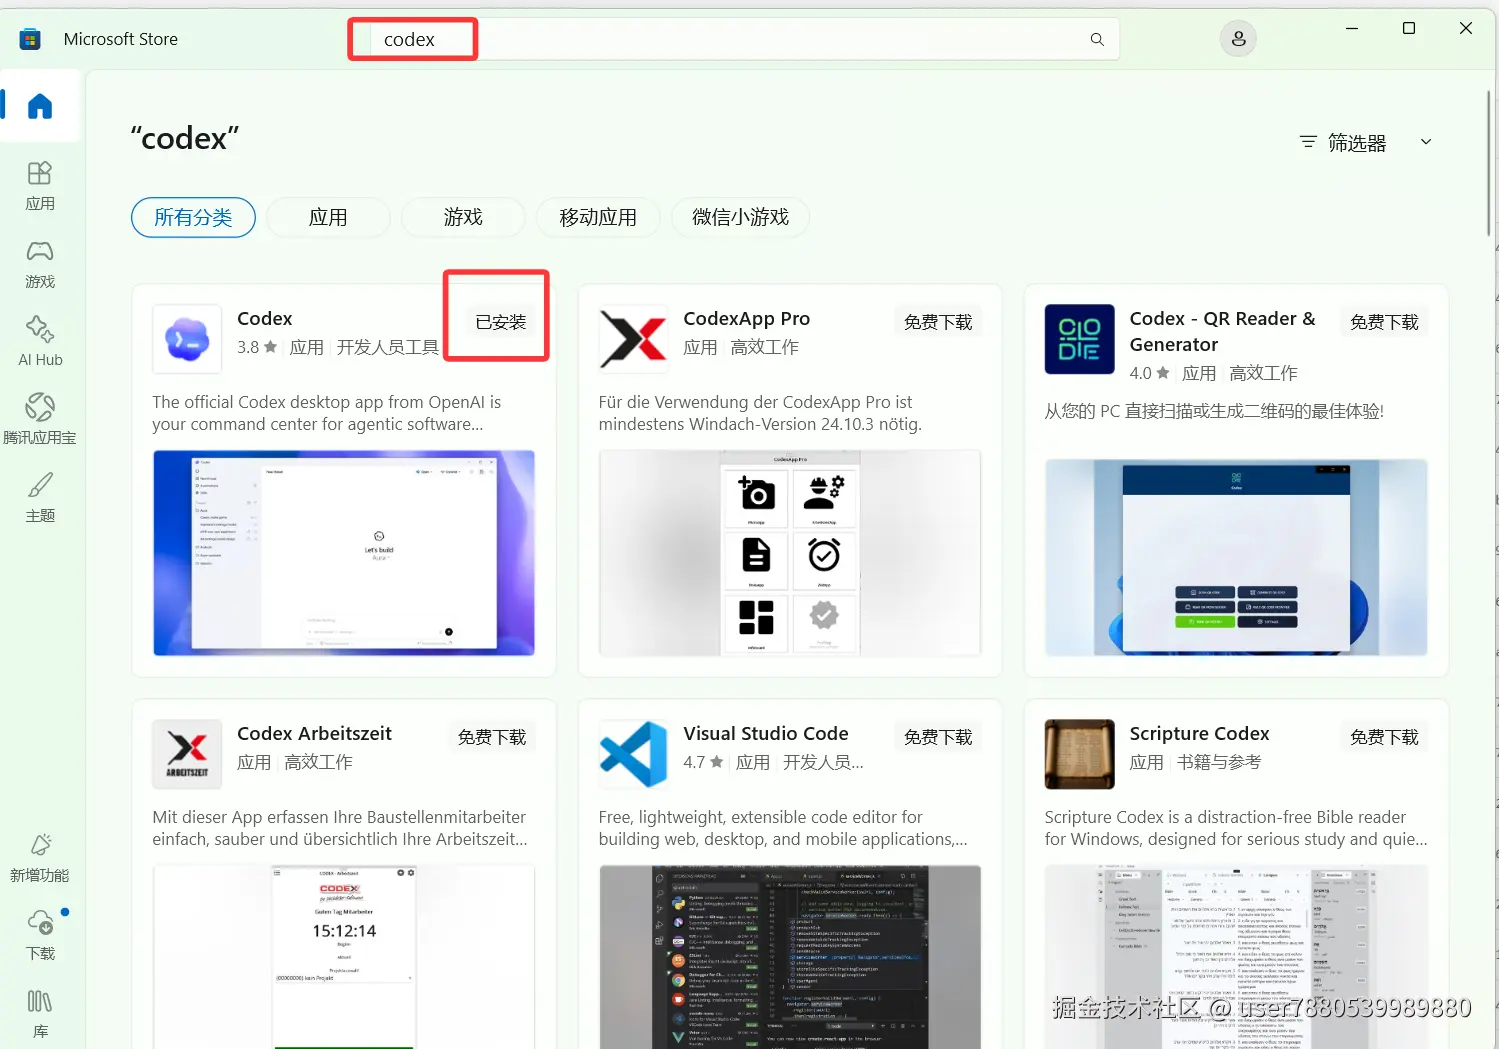Click the "codex" search results heading
The width and height of the screenshot is (1499, 1049).
click(x=185, y=139)
